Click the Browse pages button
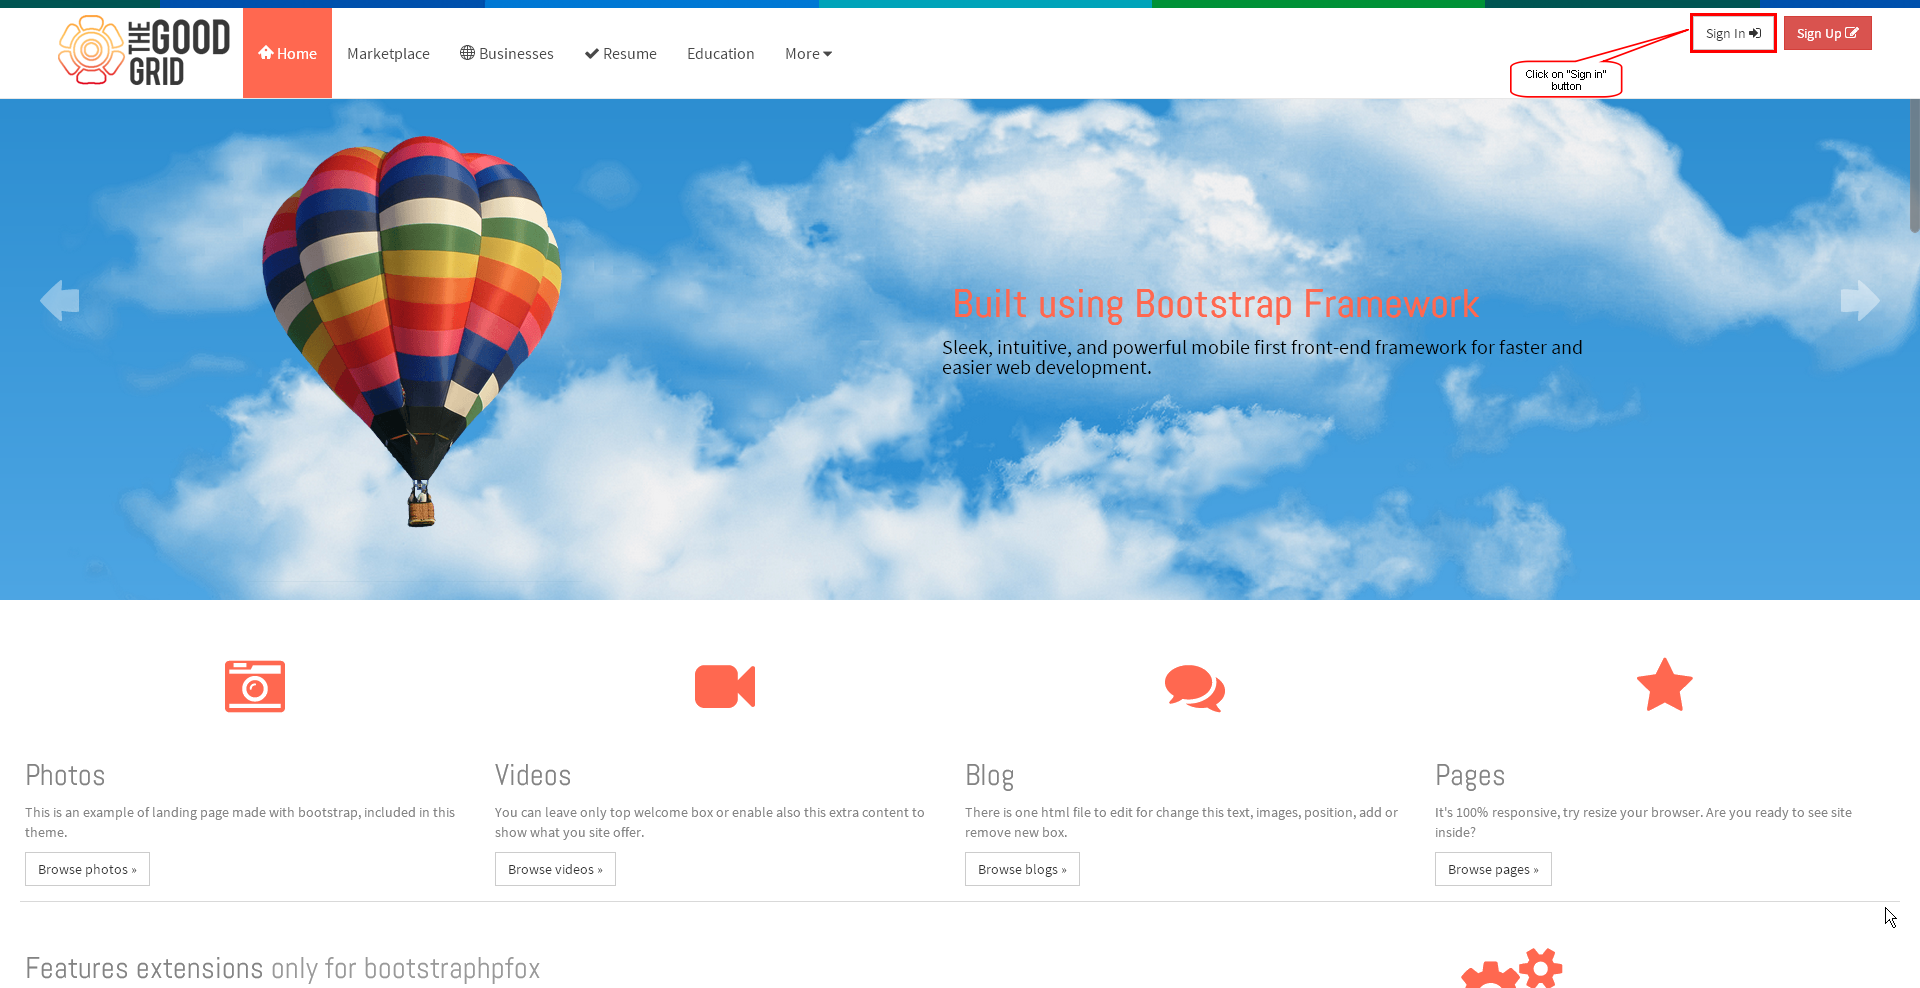Image resolution: width=1920 pixels, height=988 pixels. (1493, 869)
